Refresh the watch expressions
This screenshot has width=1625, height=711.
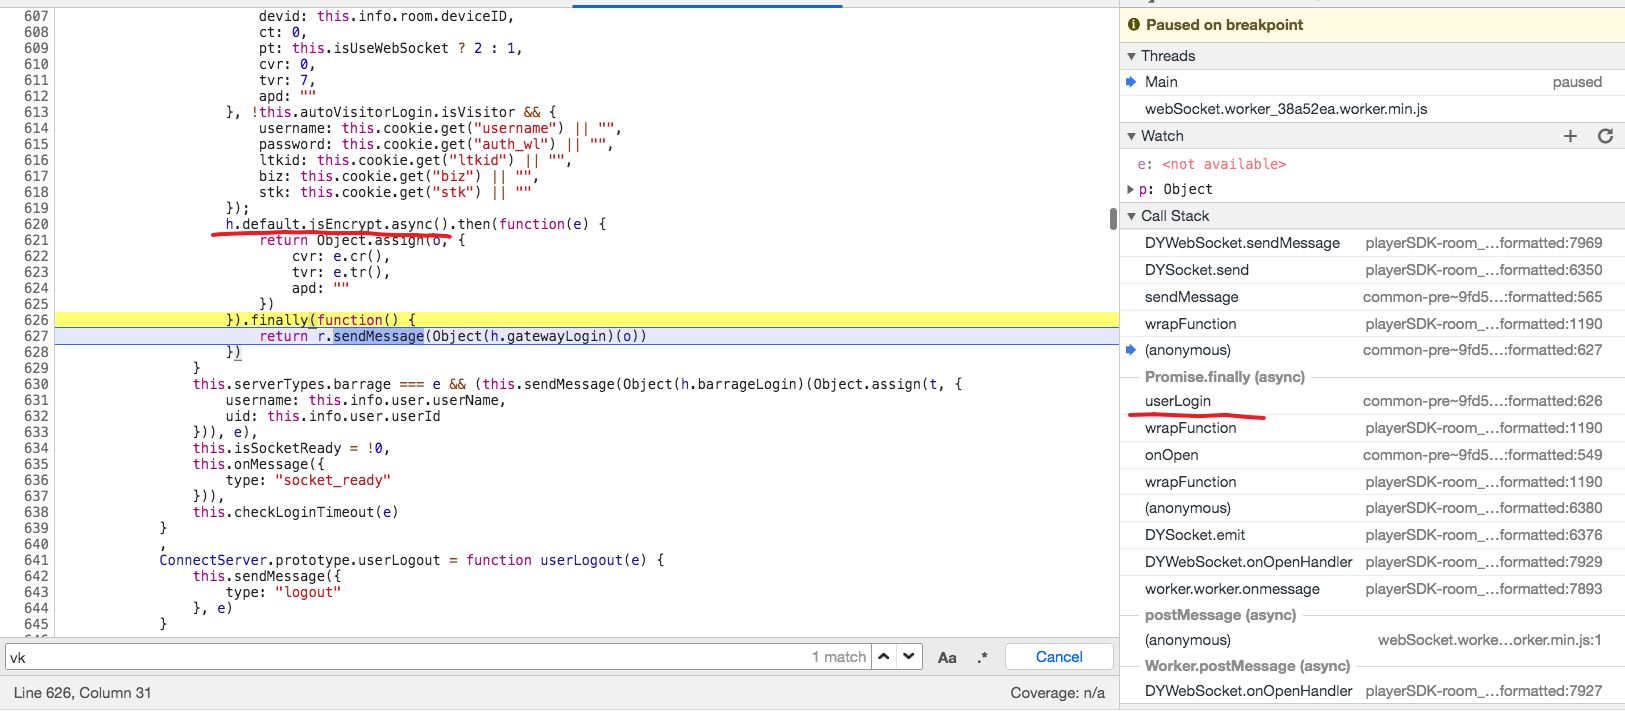tap(1605, 136)
